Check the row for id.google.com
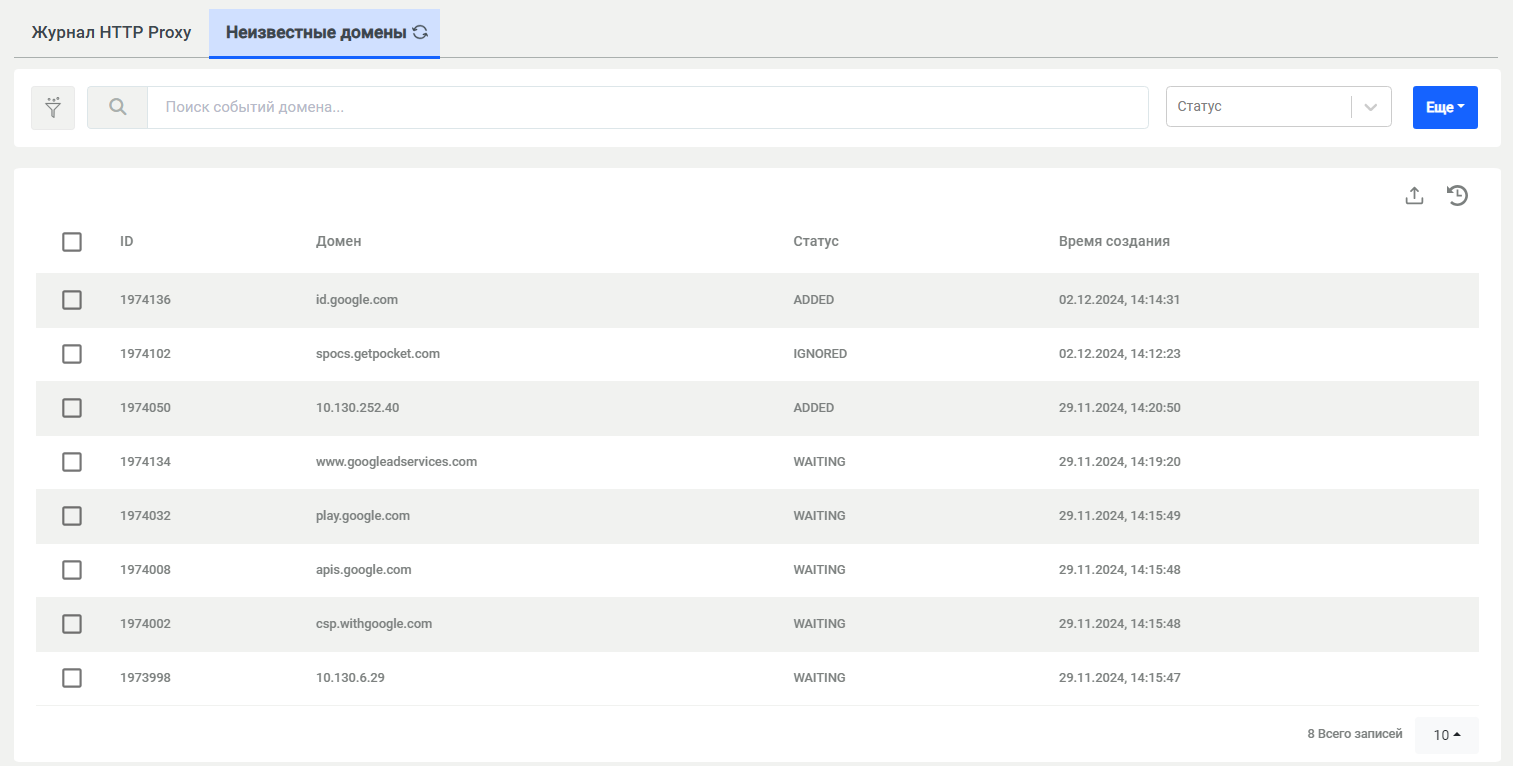This screenshot has width=1513, height=766. (72, 300)
